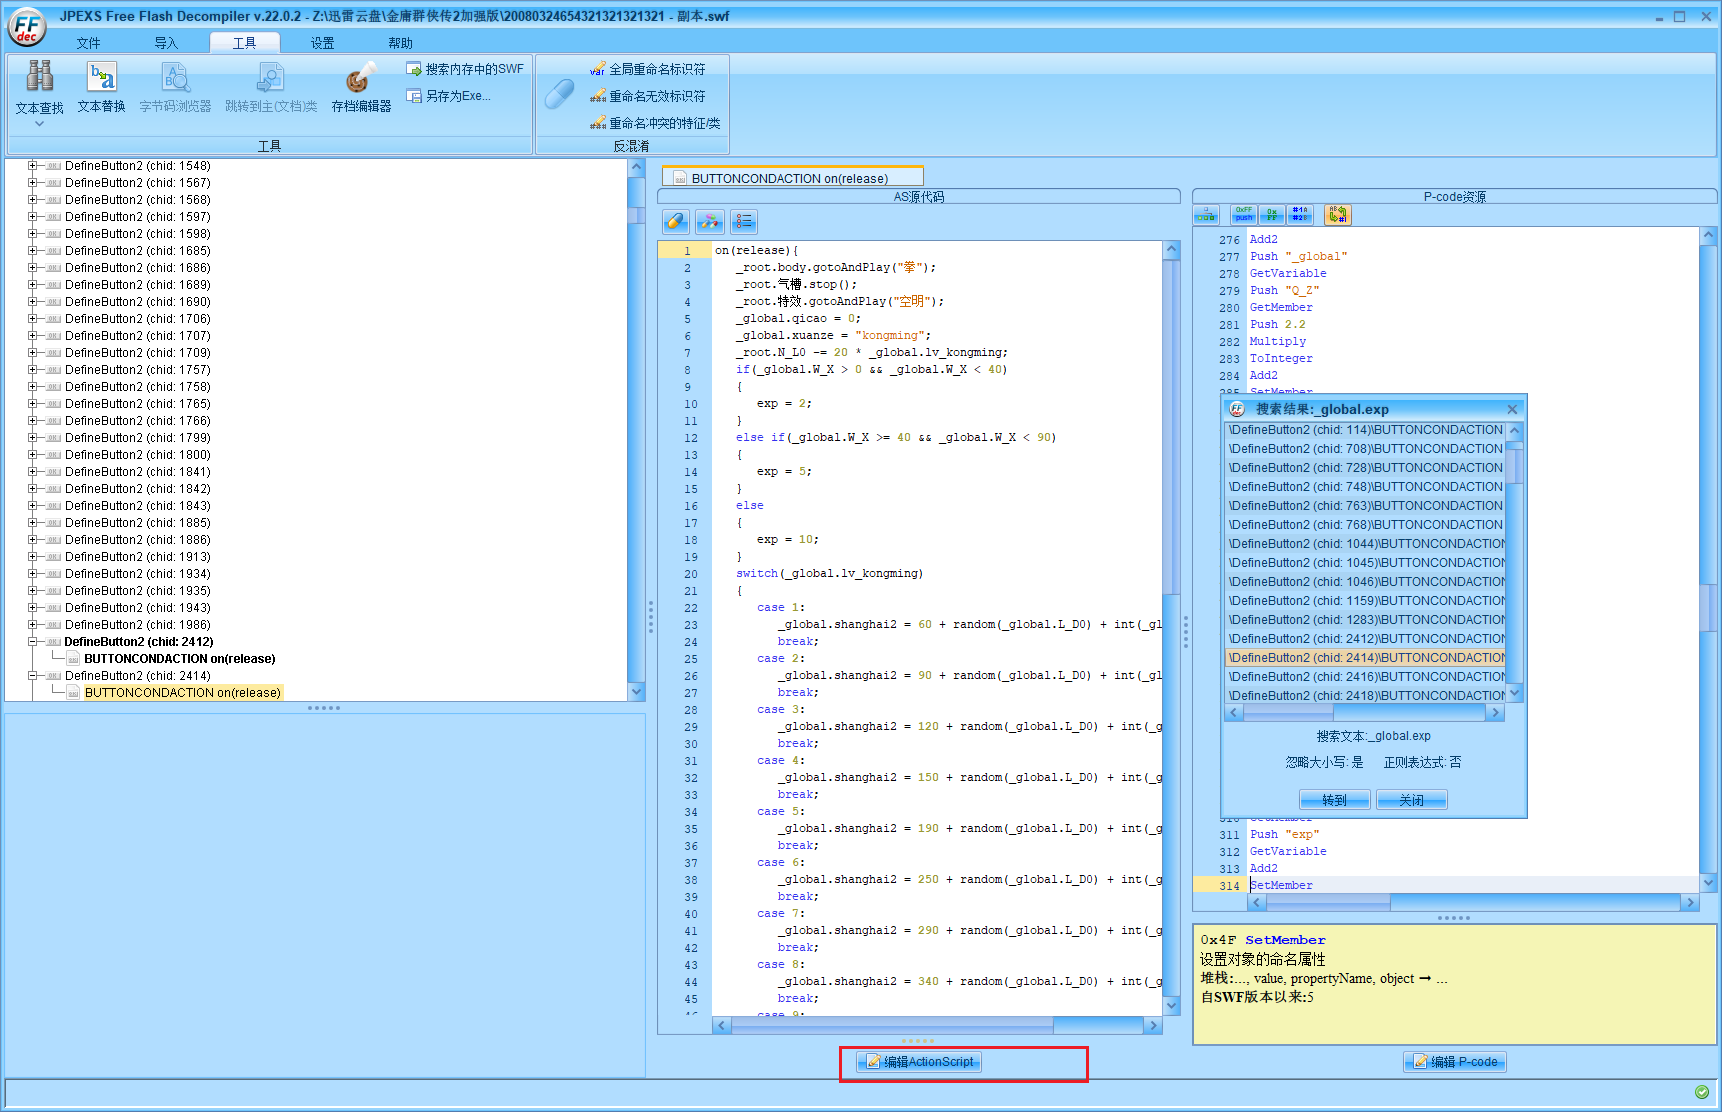
Task: Select search result chid: 1283
Action: pos(1365,620)
